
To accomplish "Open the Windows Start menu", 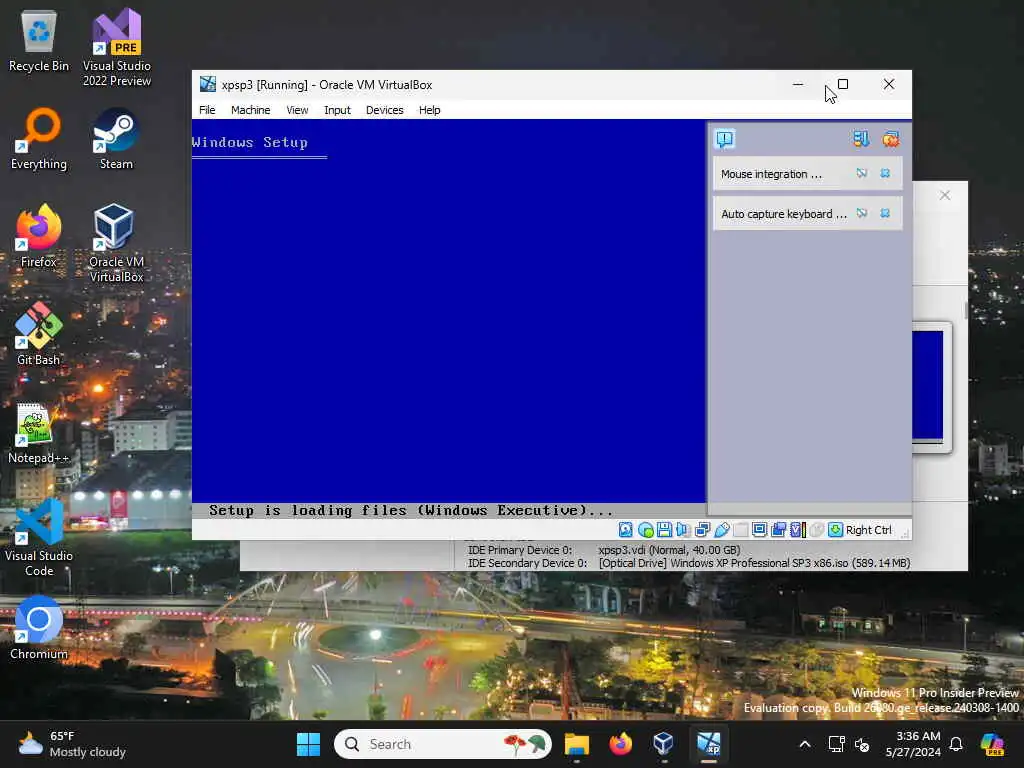I will pos(308,744).
